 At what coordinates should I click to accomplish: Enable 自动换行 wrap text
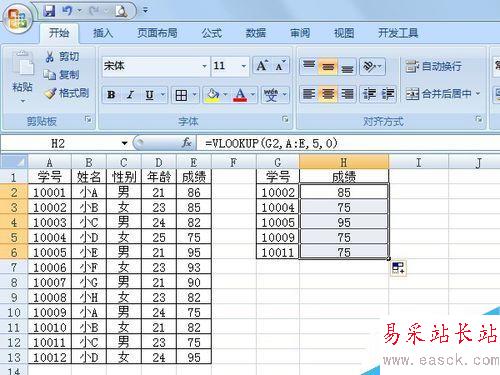coord(434,66)
